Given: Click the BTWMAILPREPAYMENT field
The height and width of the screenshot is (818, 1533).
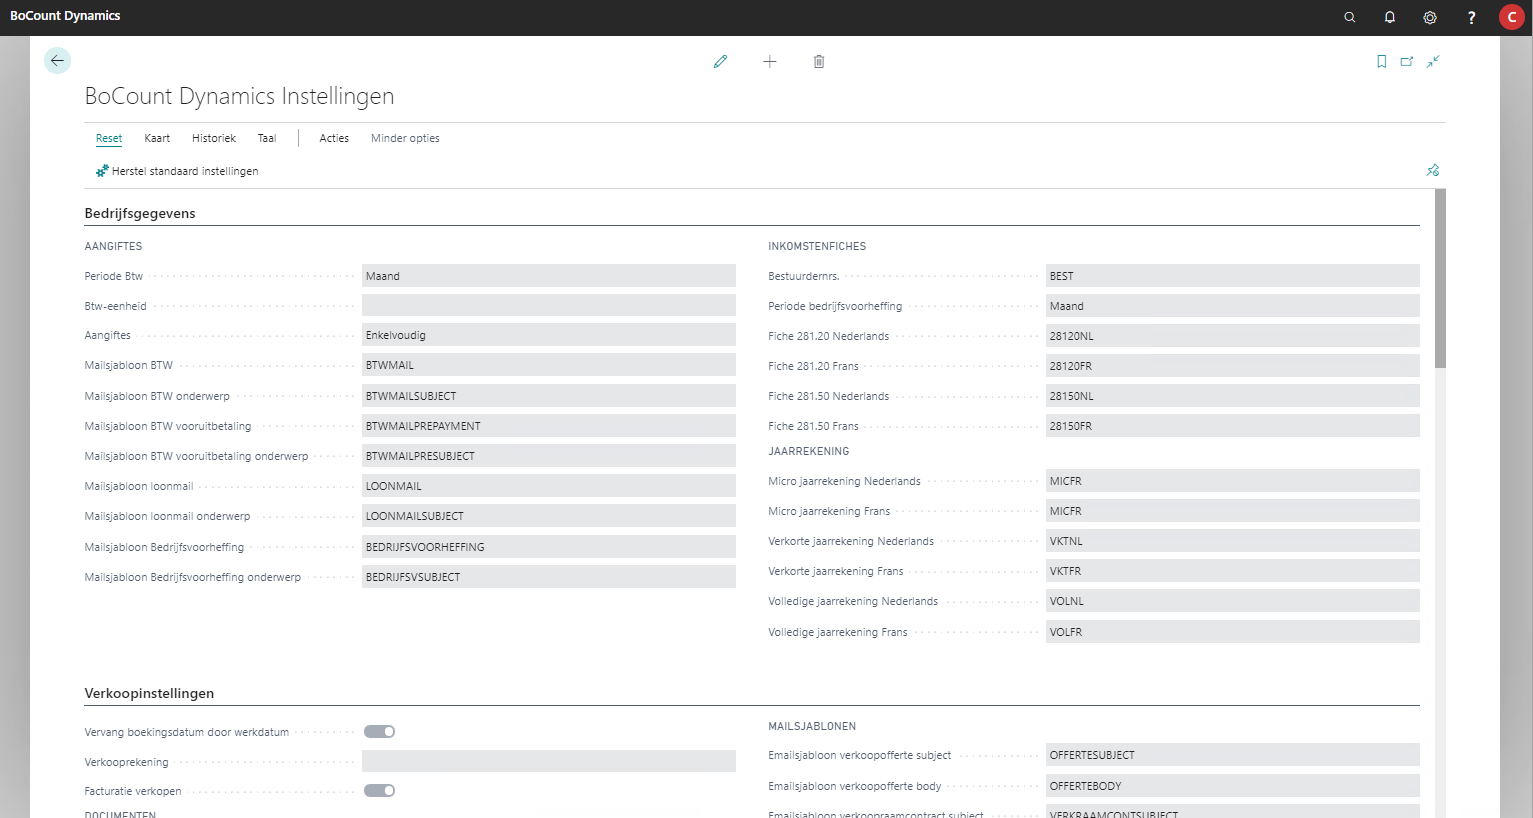Looking at the screenshot, I should pyautogui.click(x=549, y=426).
